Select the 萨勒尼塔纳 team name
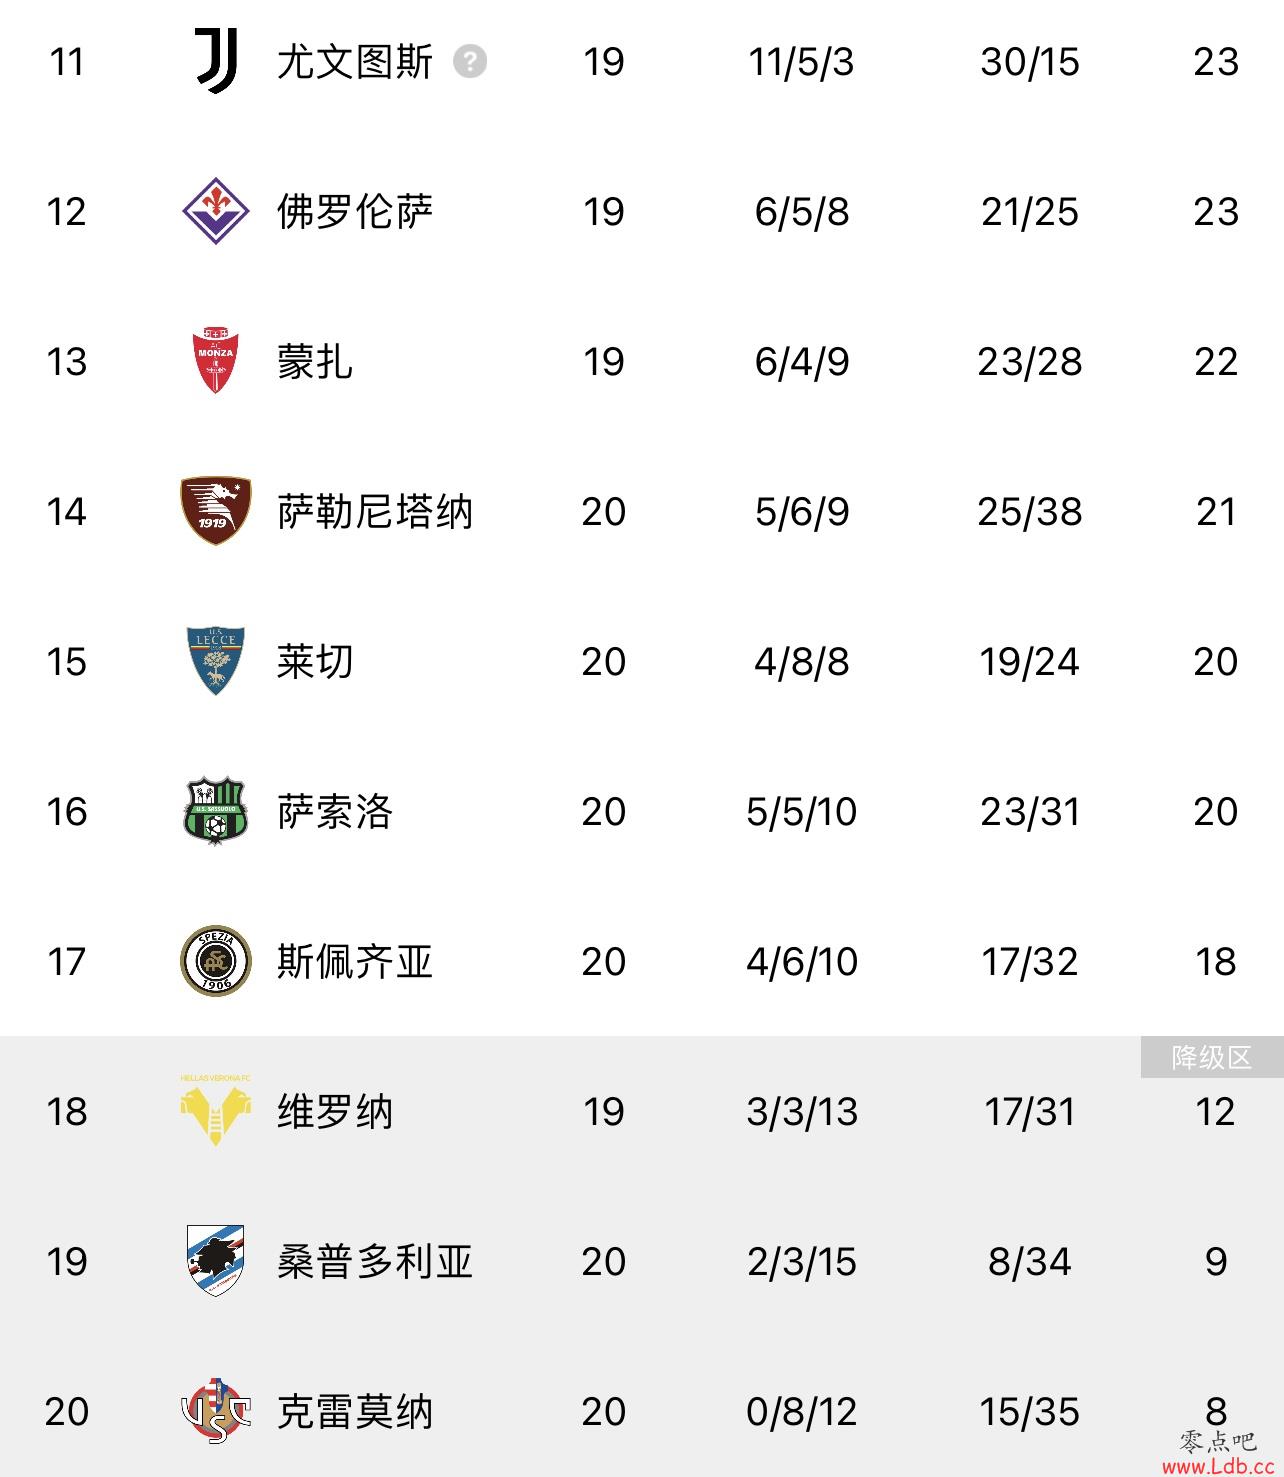Image resolution: width=1284 pixels, height=1477 pixels. pyautogui.click(x=375, y=512)
